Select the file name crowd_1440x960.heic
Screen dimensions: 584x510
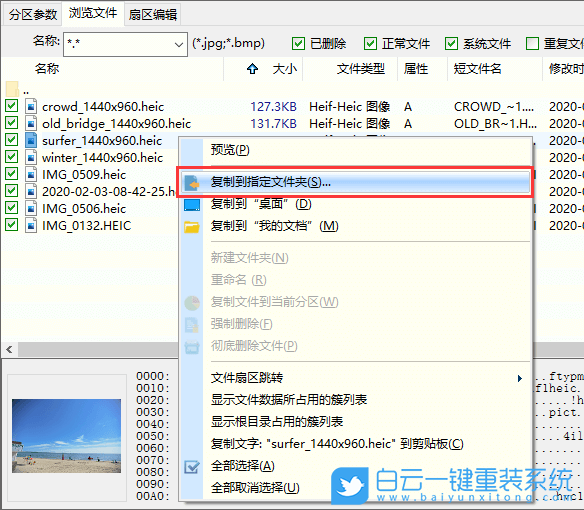coord(103,107)
